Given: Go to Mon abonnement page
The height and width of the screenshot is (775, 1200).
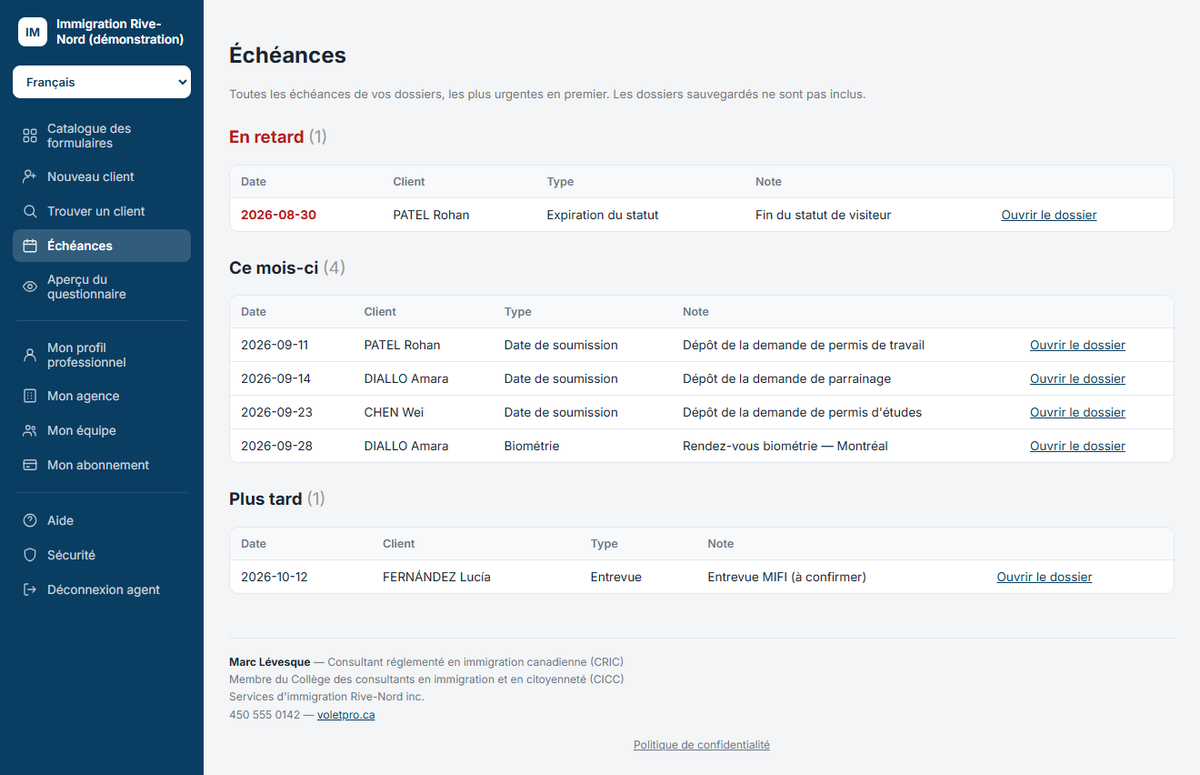Looking at the screenshot, I should pos(102,465).
